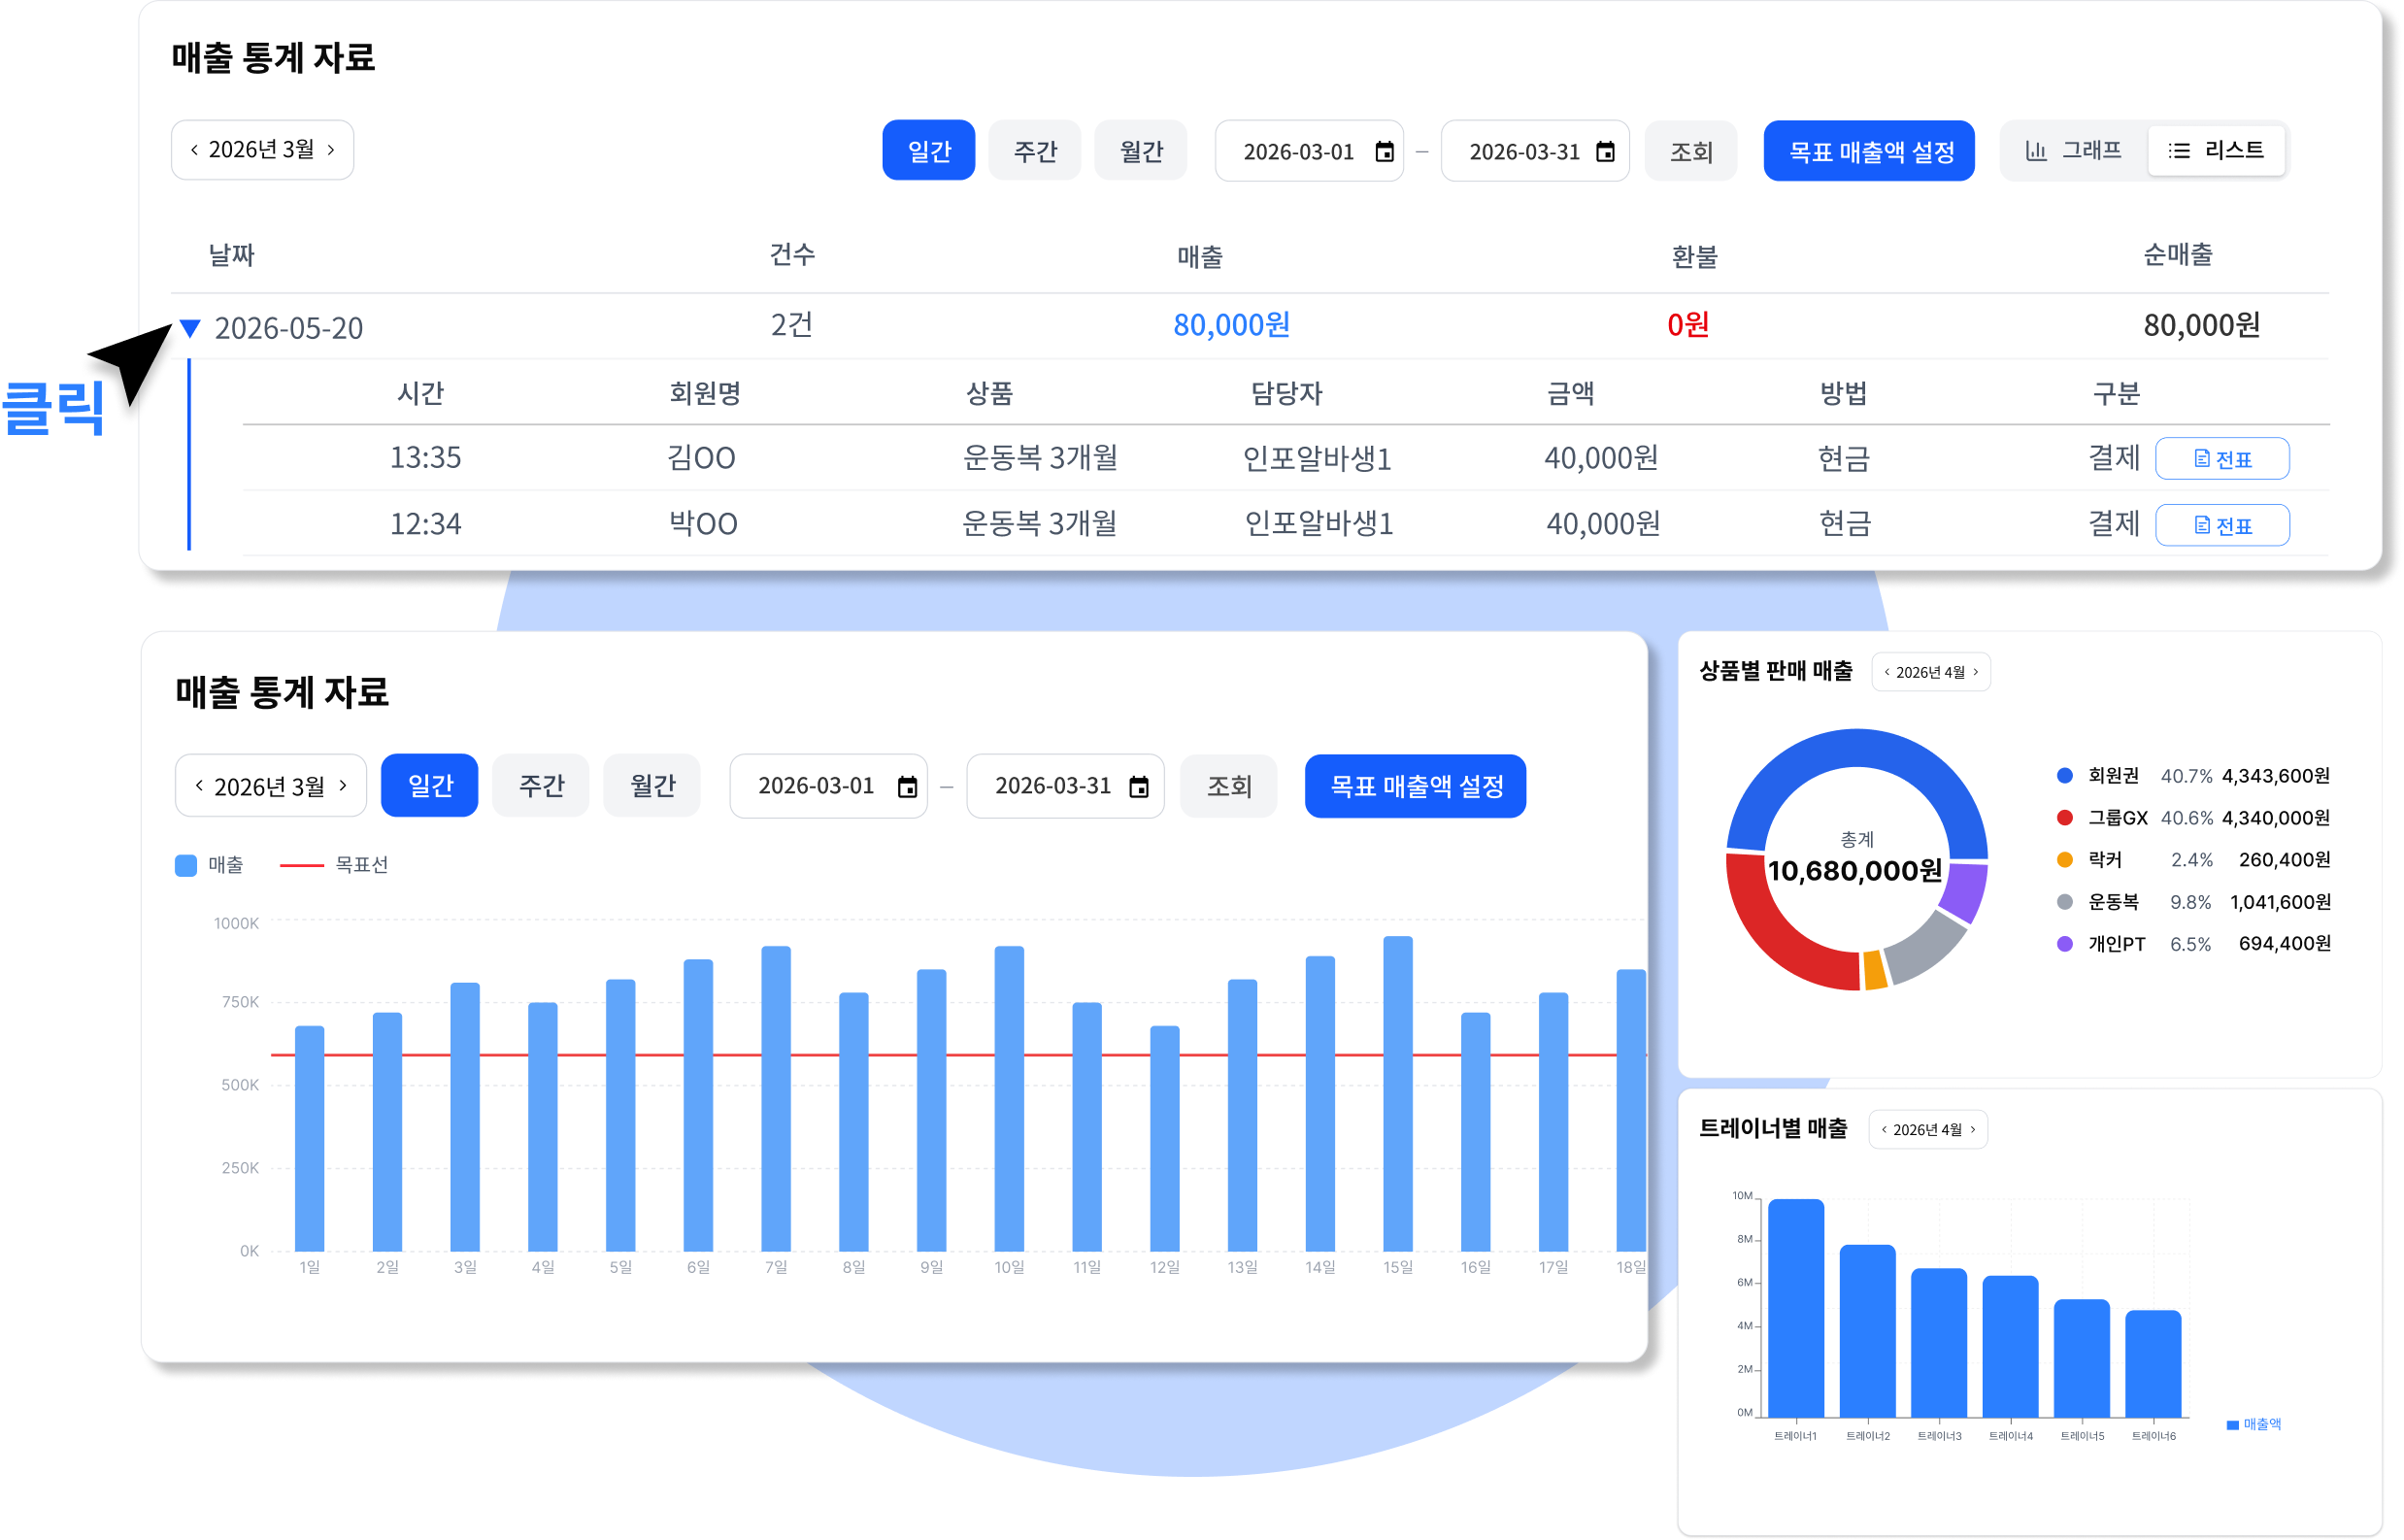This screenshot has height=1540, width=2404.
Task: Select 일간 in top list panel
Action: click(928, 151)
